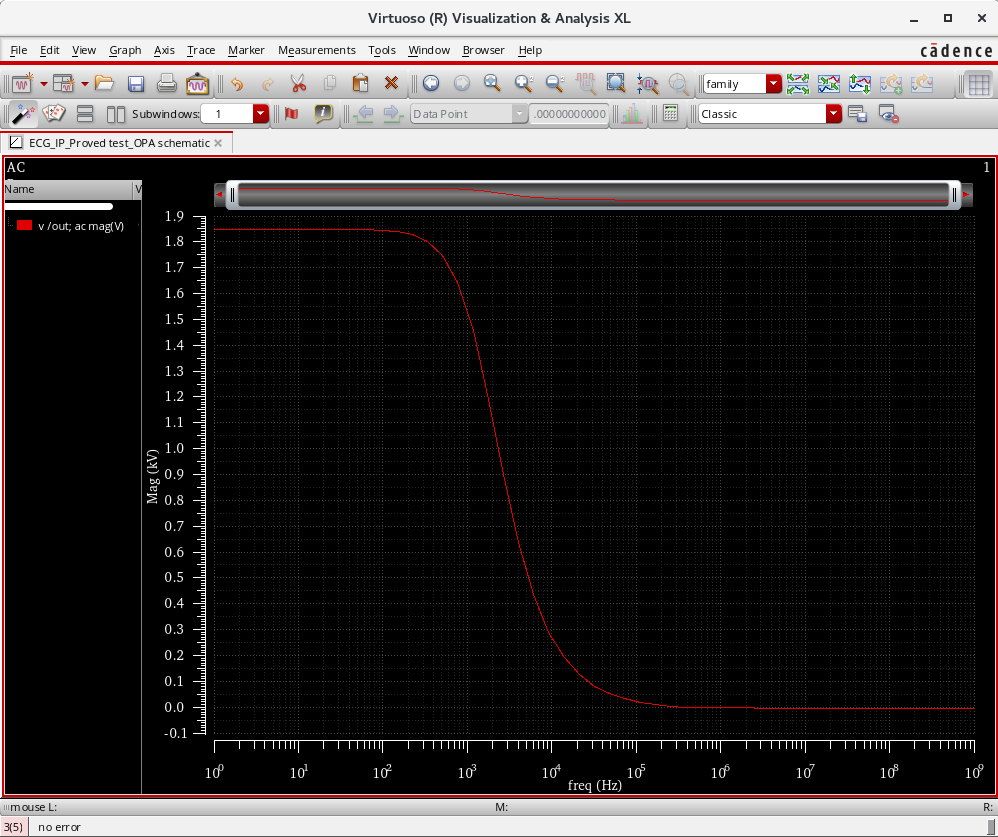Go to previous zoom with blue back arrow

431,83
